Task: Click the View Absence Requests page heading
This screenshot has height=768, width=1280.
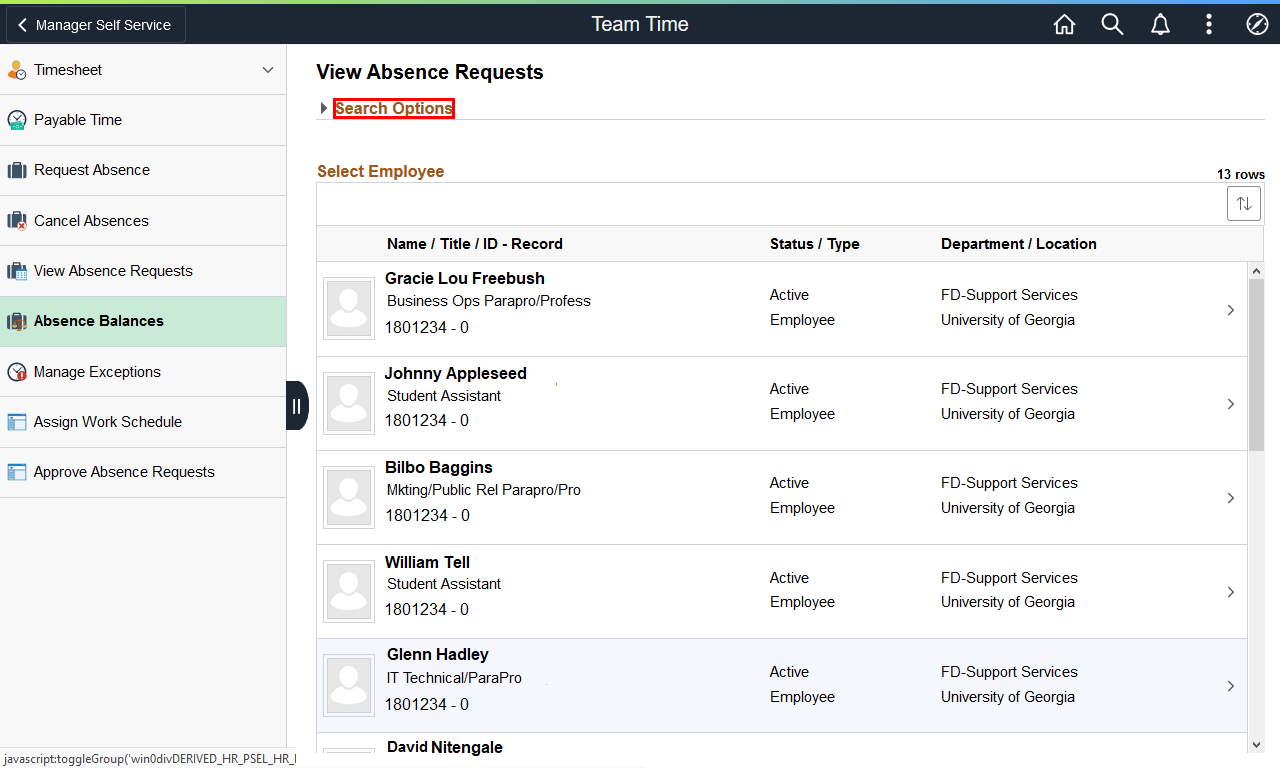Action: 430,72
